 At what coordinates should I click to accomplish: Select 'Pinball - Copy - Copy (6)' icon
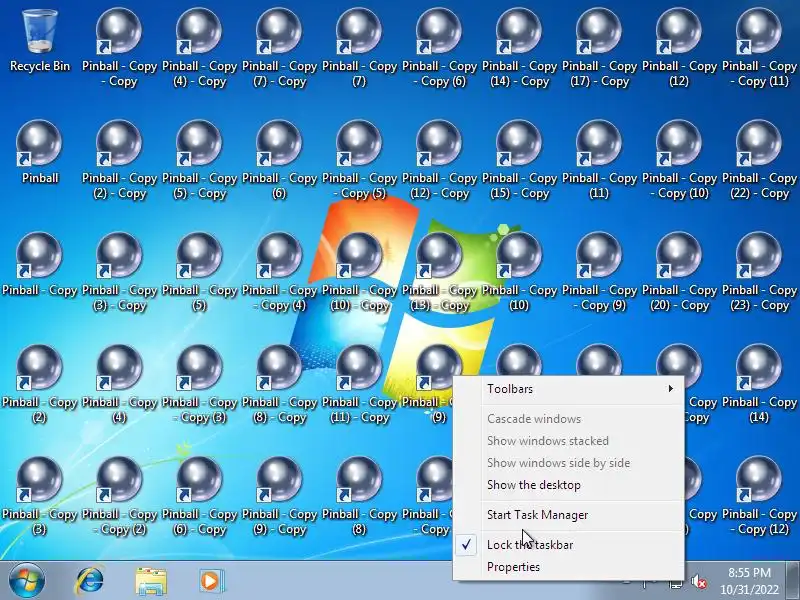point(439,47)
